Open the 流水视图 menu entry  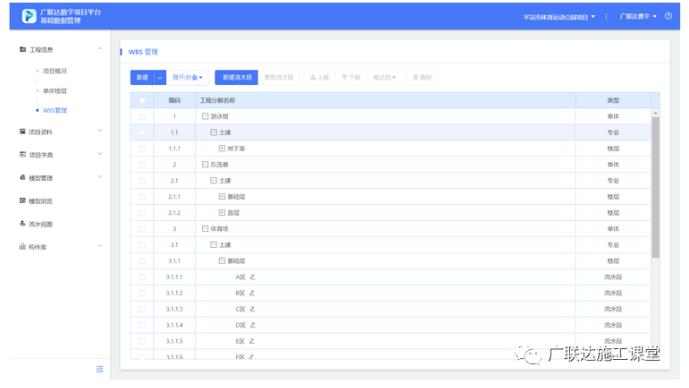tap(40, 224)
